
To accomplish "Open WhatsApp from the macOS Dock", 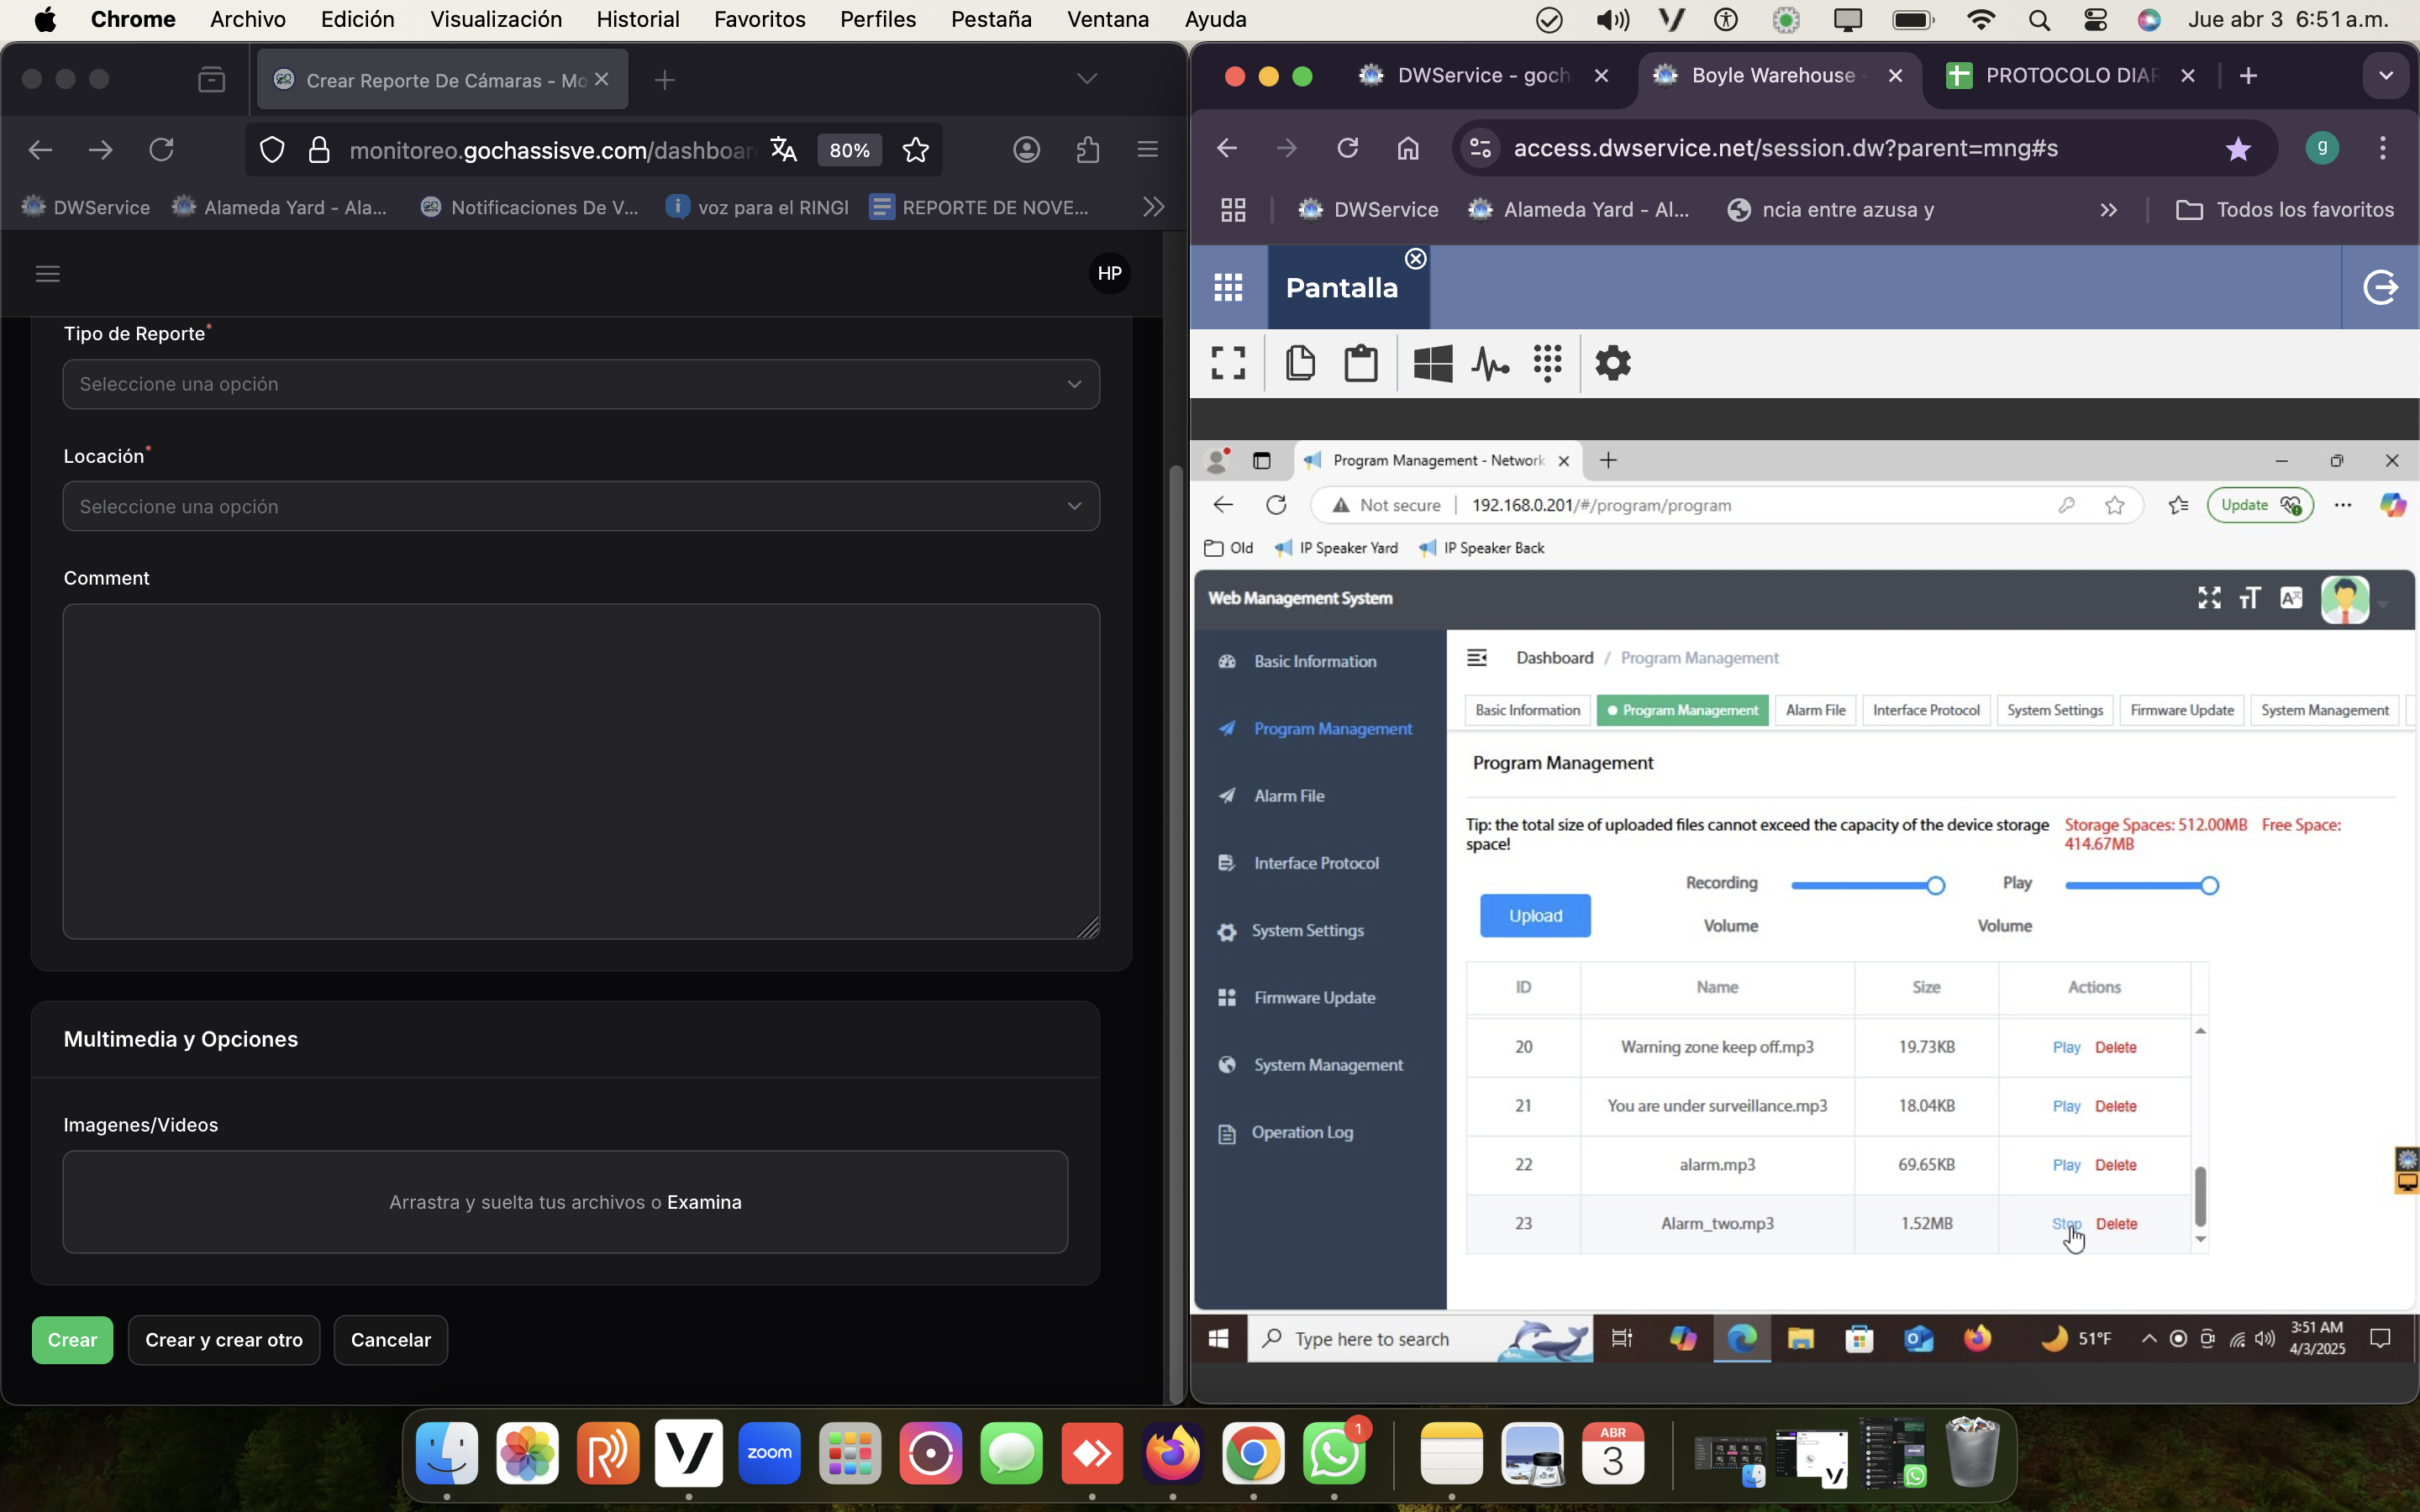I will (x=1333, y=1452).
